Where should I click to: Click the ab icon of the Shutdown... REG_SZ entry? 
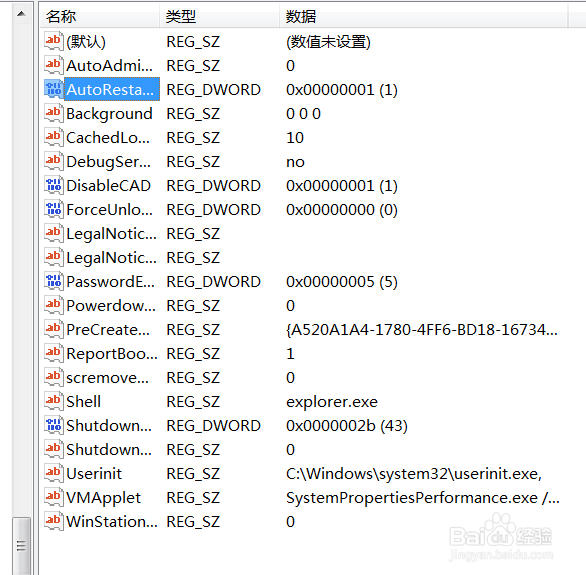pyautogui.click(x=53, y=449)
